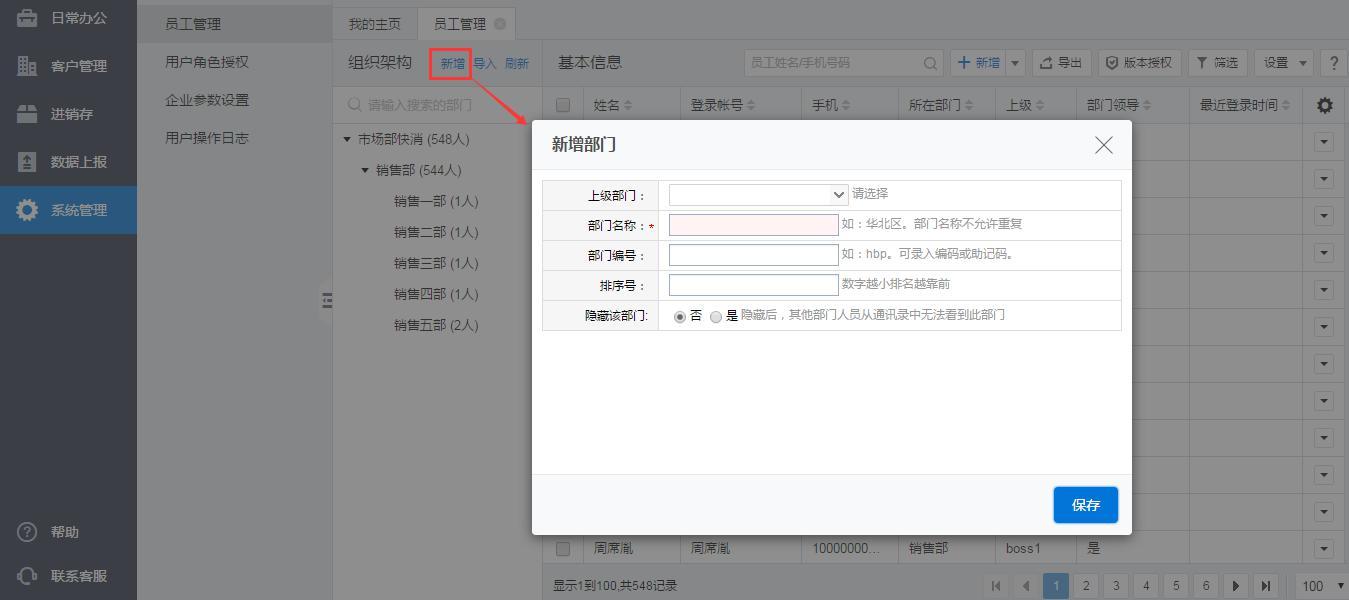Select 是 for 隐藏该部门
Viewport: 1349px width, 600px height.
(x=716, y=317)
